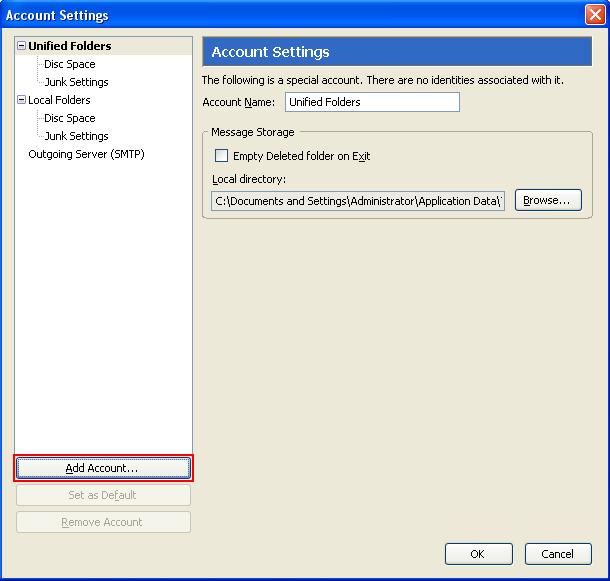Click the Account Name text field

(x=372, y=102)
